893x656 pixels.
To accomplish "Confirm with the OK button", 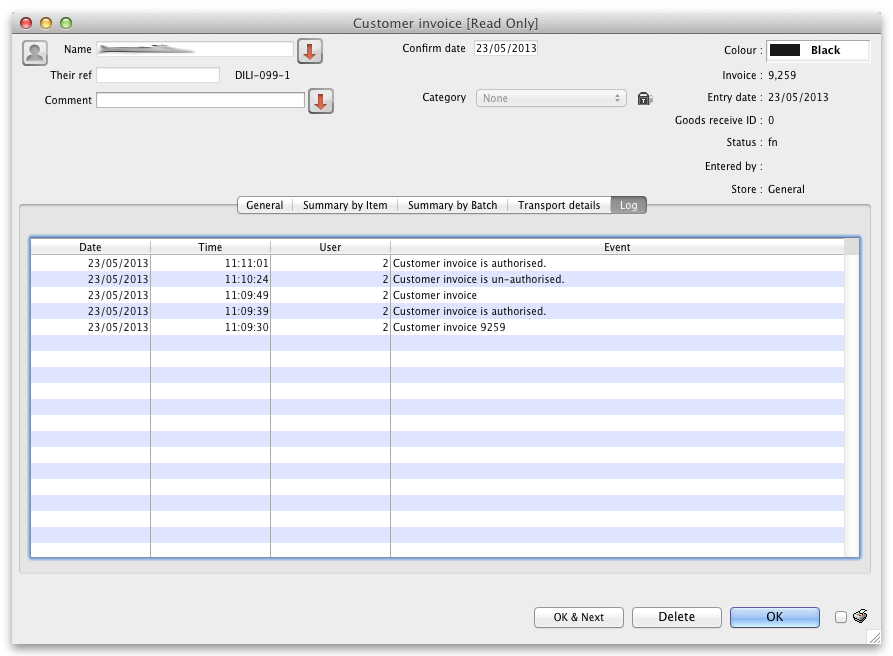I will pyautogui.click(x=774, y=617).
